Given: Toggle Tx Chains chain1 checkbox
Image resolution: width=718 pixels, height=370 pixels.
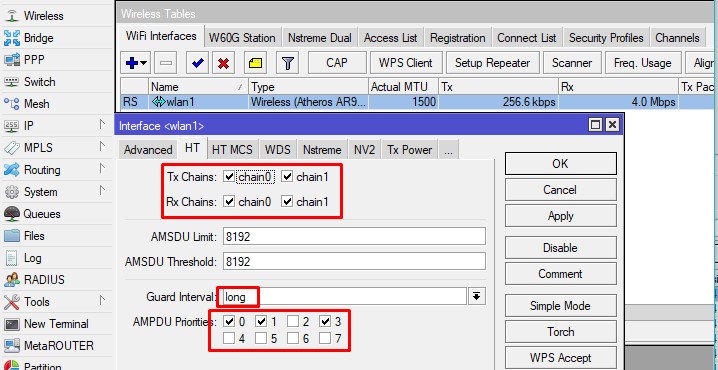Looking at the screenshot, I should (287, 176).
